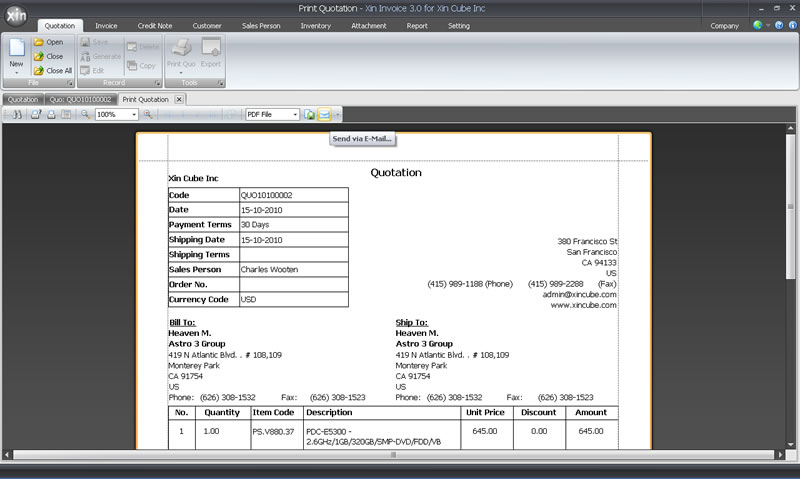800x479 pixels.
Task: Click the Charles Wooten sales person cell
Action: pyautogui.click(x=294, y=269)
